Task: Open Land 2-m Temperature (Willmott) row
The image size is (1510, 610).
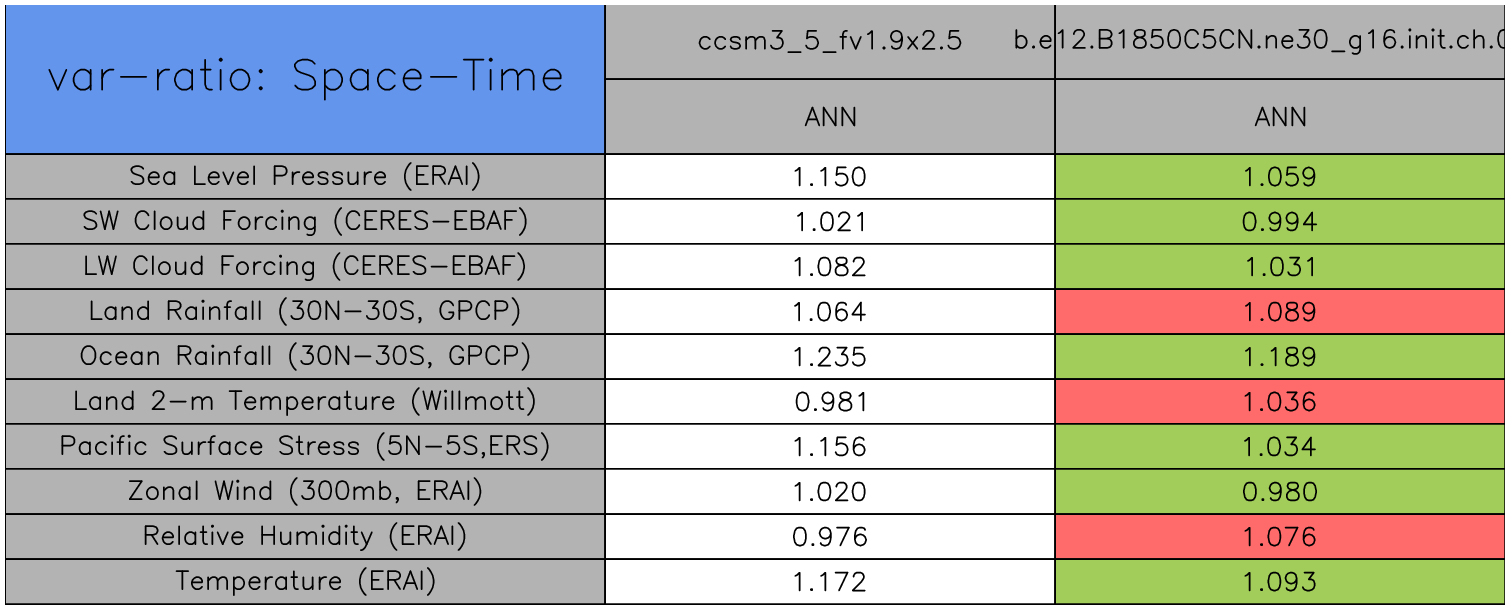Action: click(305, 402)
